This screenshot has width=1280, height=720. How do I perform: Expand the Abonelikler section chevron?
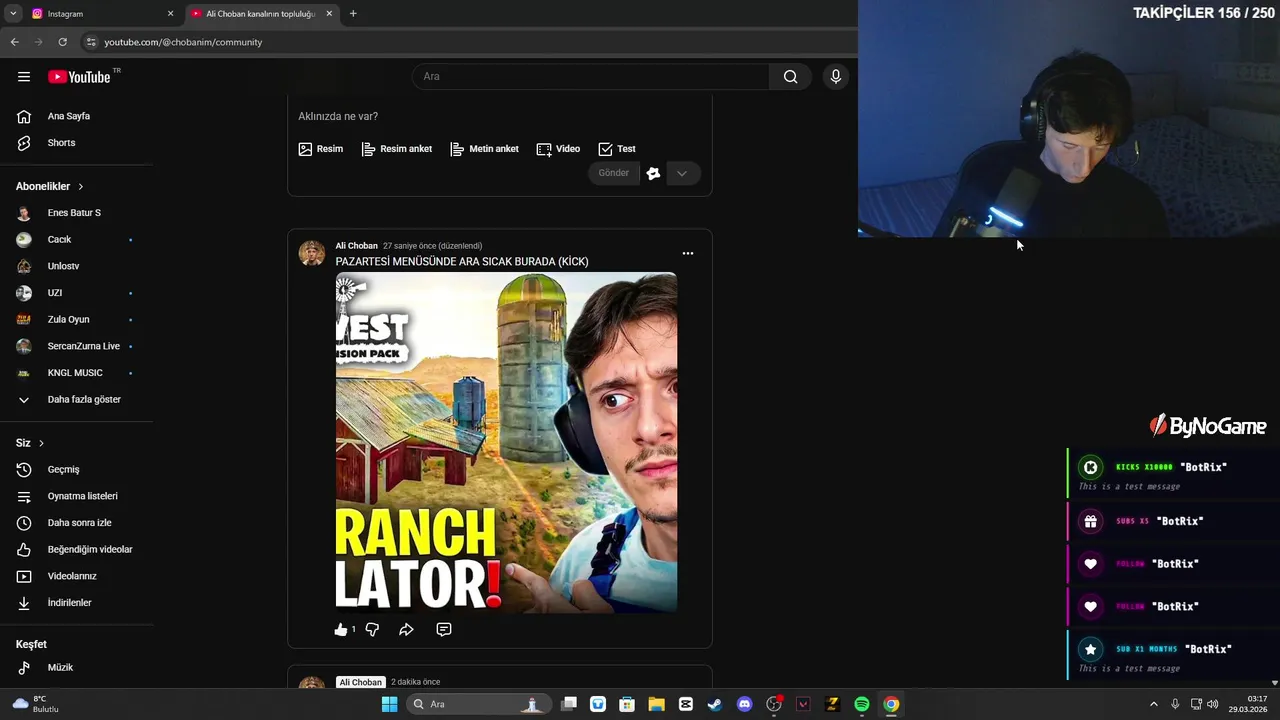pos(81,187)
